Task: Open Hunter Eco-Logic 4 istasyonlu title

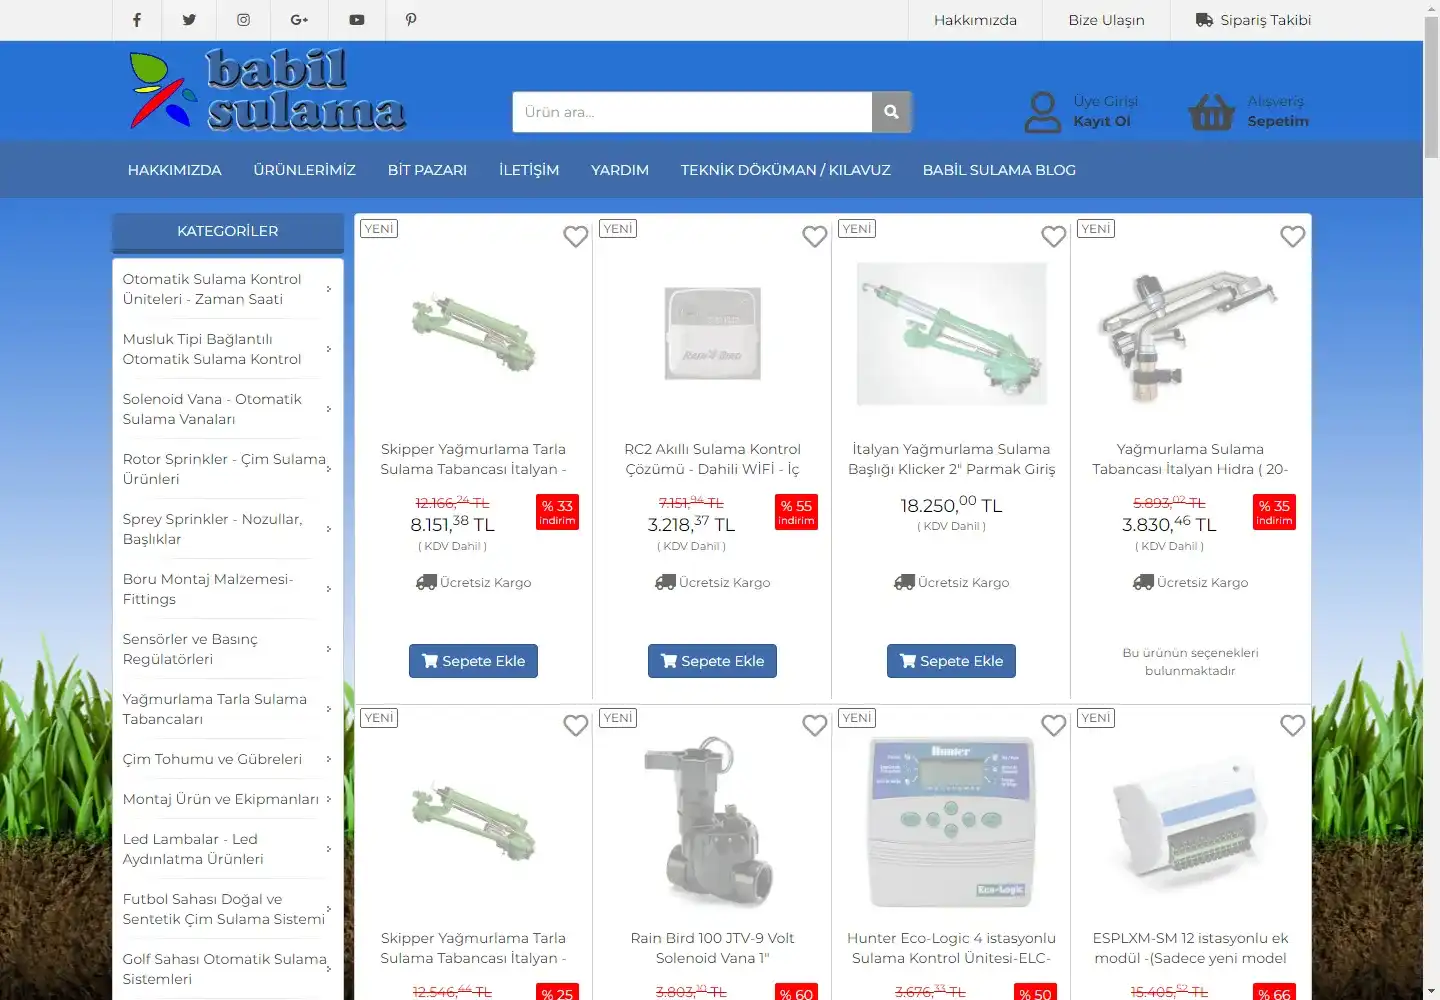Action: (951, 948)
